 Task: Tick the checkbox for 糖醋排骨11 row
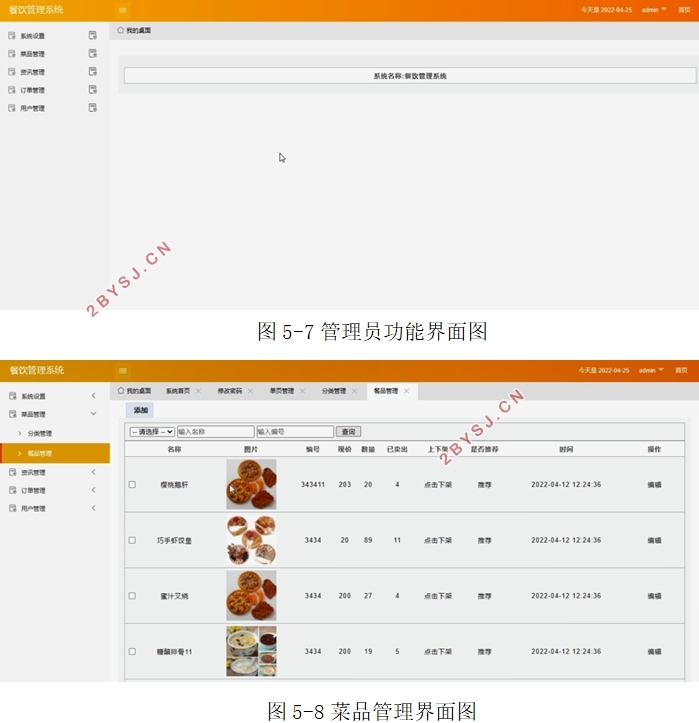click(x=132, y=652)
